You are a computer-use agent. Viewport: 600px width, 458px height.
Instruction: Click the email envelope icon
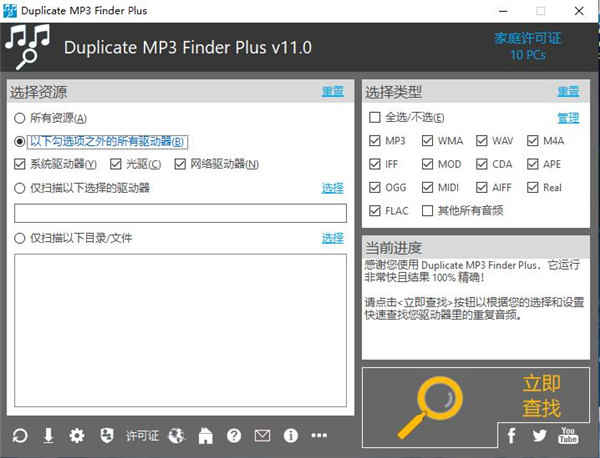(262, 435)
